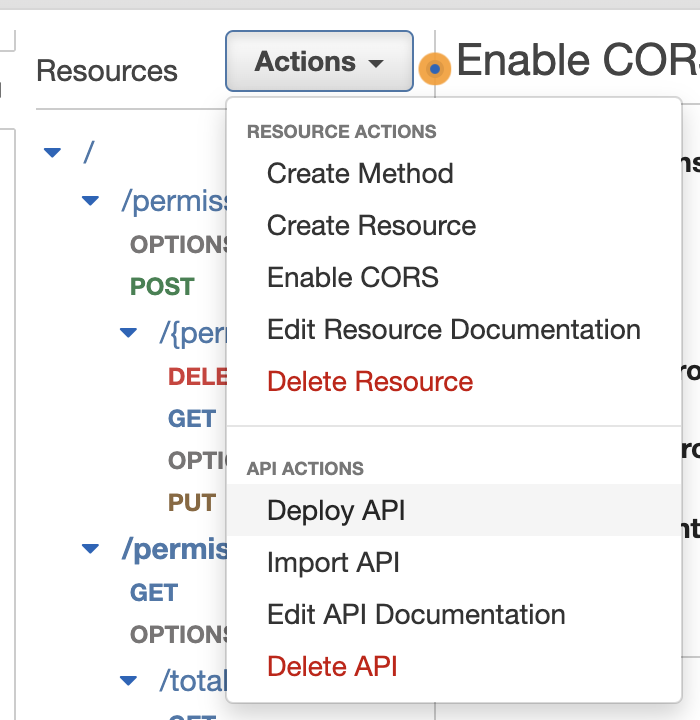Select the brown PUT method

coord(192,503)
